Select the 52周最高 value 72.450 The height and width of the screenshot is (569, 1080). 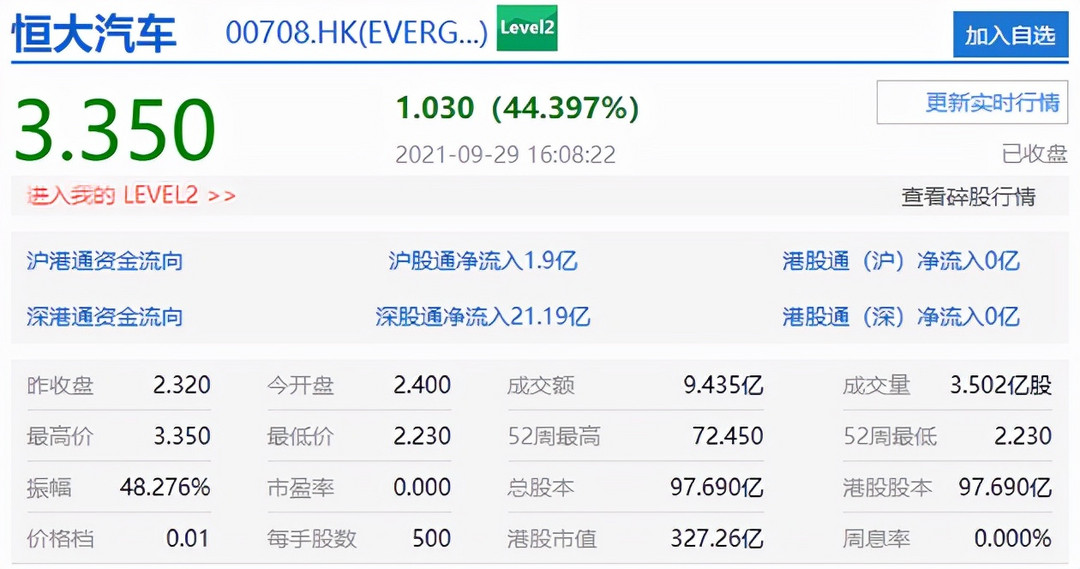[x=727, y=437]
